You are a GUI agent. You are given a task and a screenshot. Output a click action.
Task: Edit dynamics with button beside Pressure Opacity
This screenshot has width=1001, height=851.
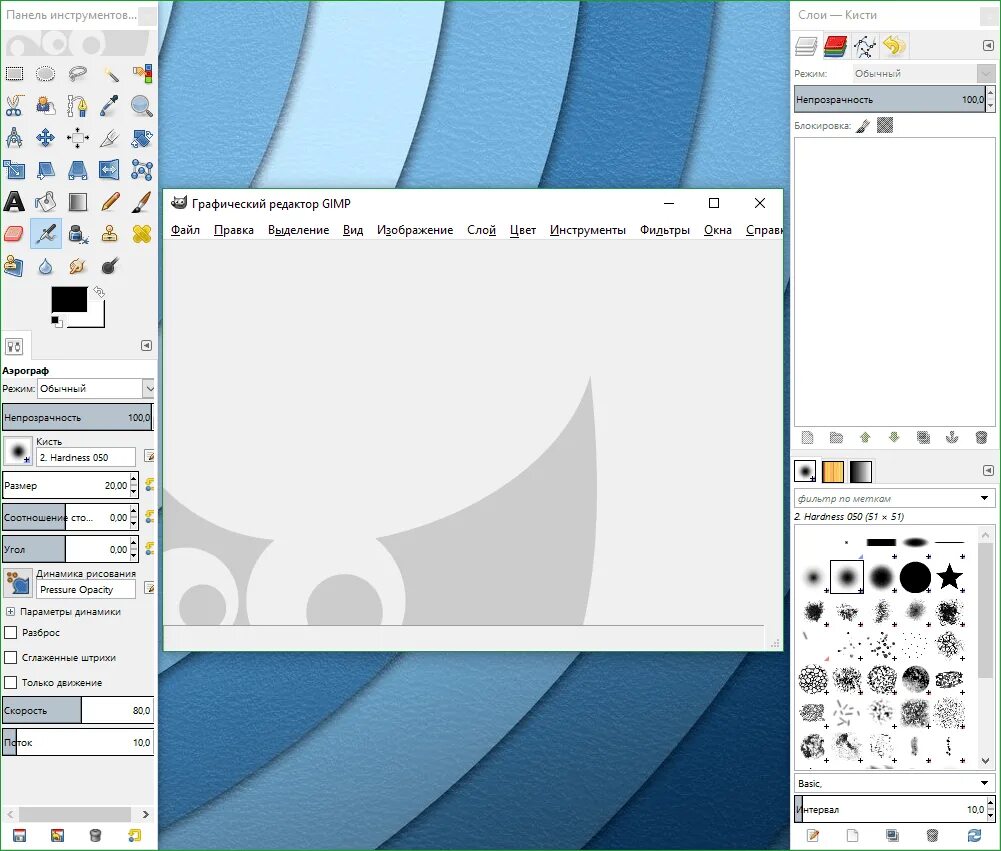pos(149,587)
